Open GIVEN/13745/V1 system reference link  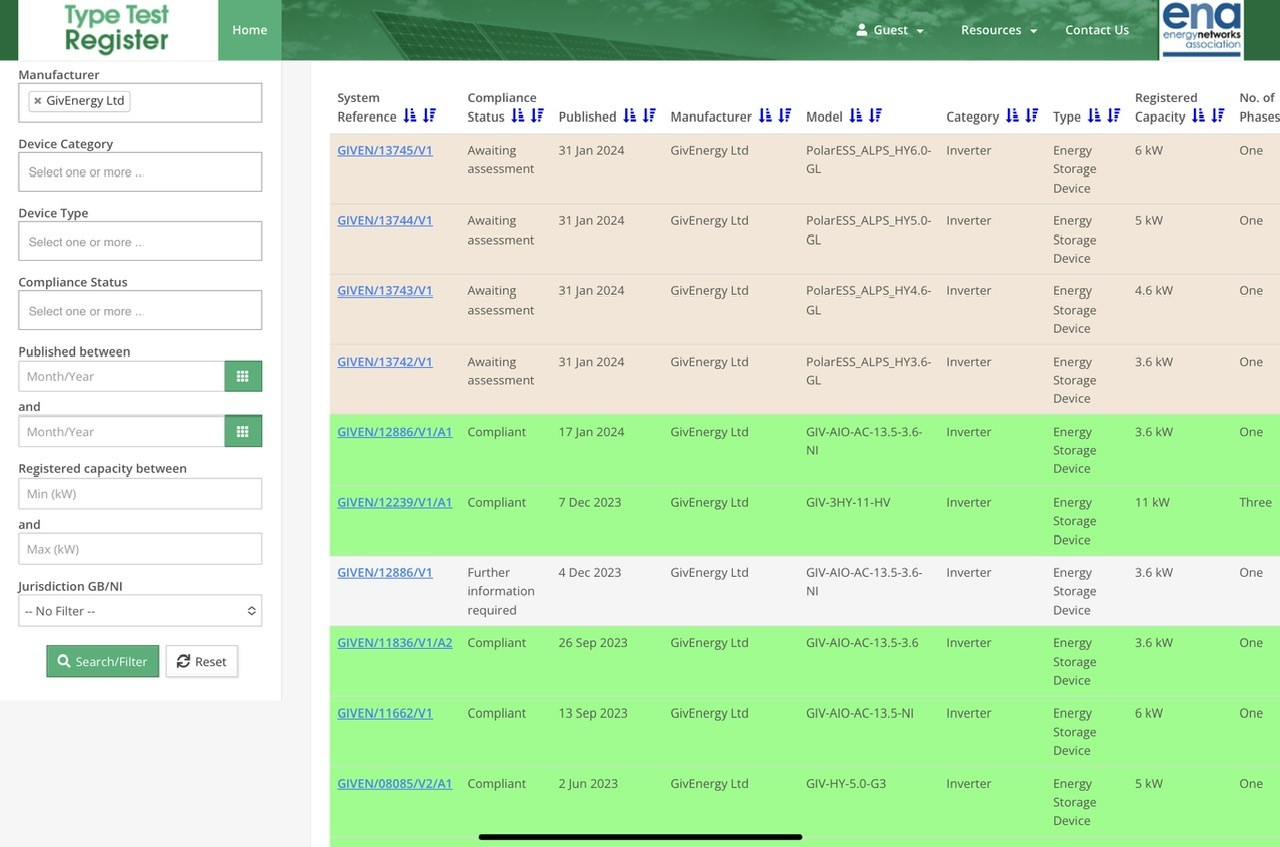[x=385, y=150]
